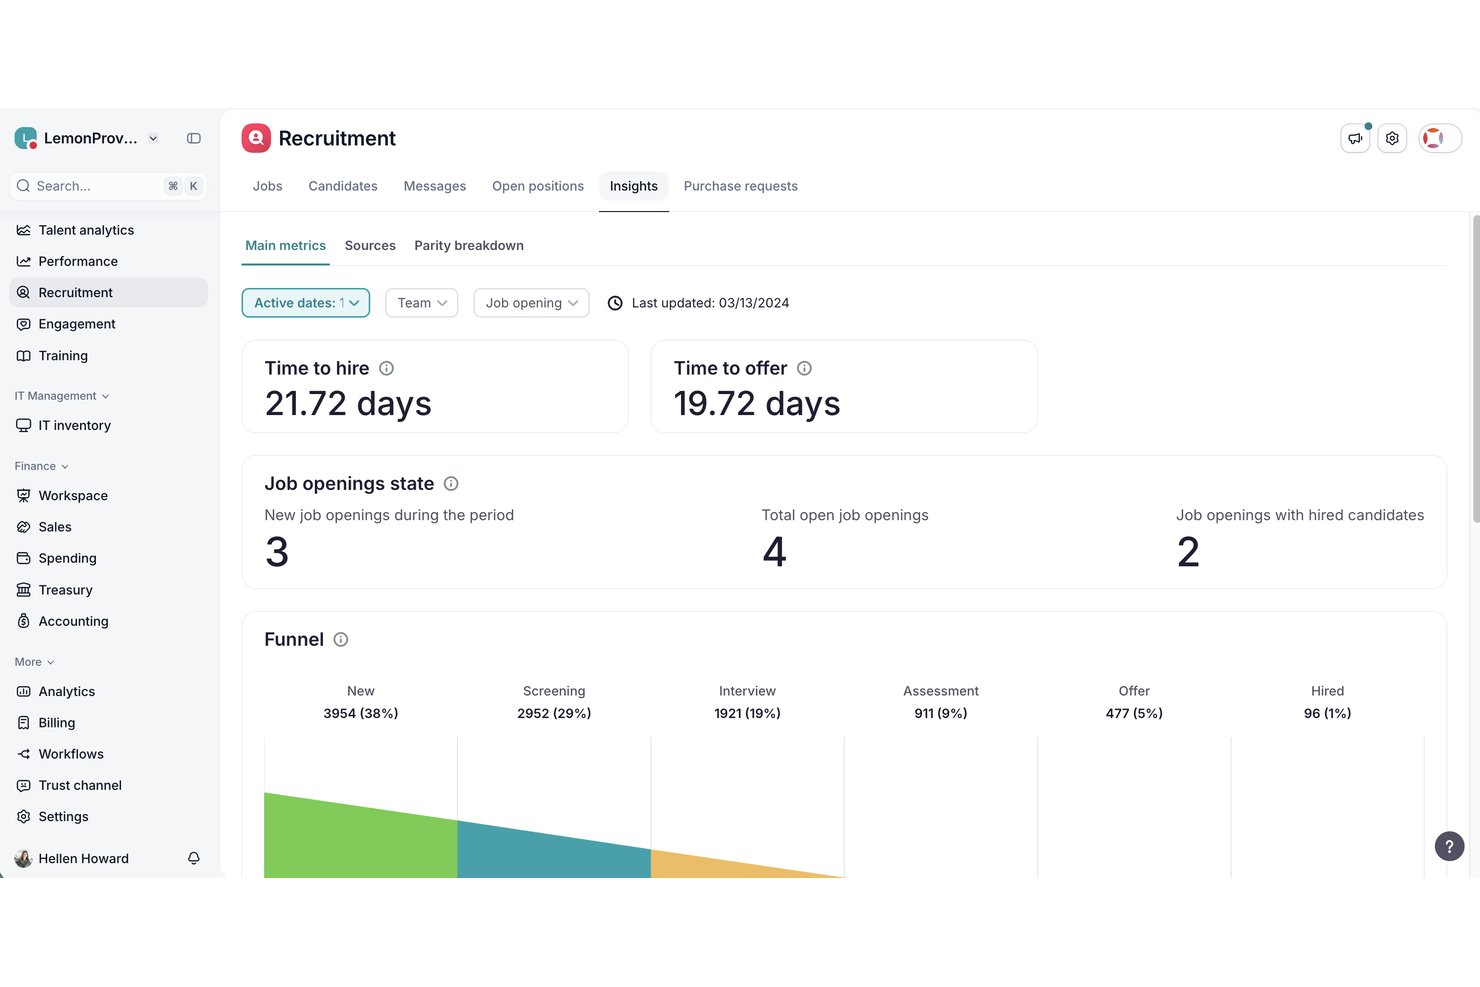Show info tooltip for Time to hire
This screenshot has width=1480, height=987.
pyautogui.click(x=386, y=368)
